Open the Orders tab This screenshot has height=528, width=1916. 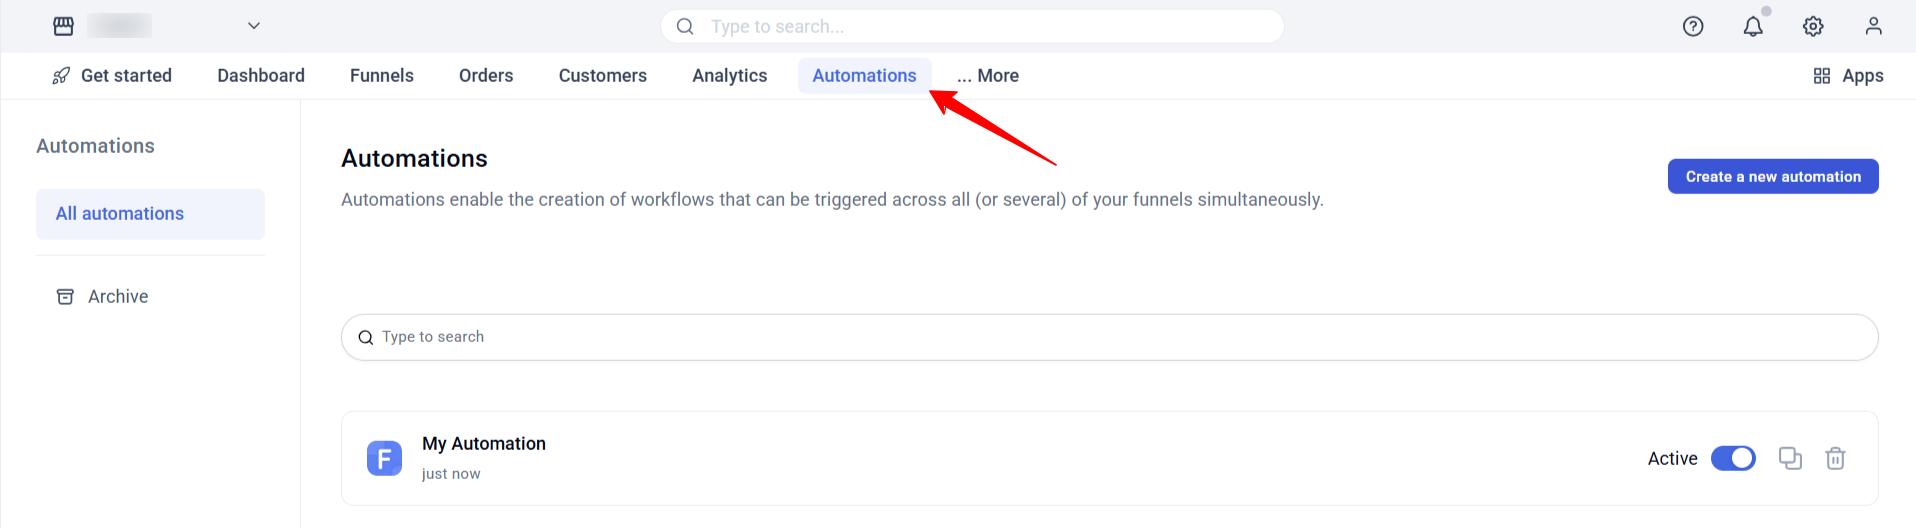coord(486,76)
